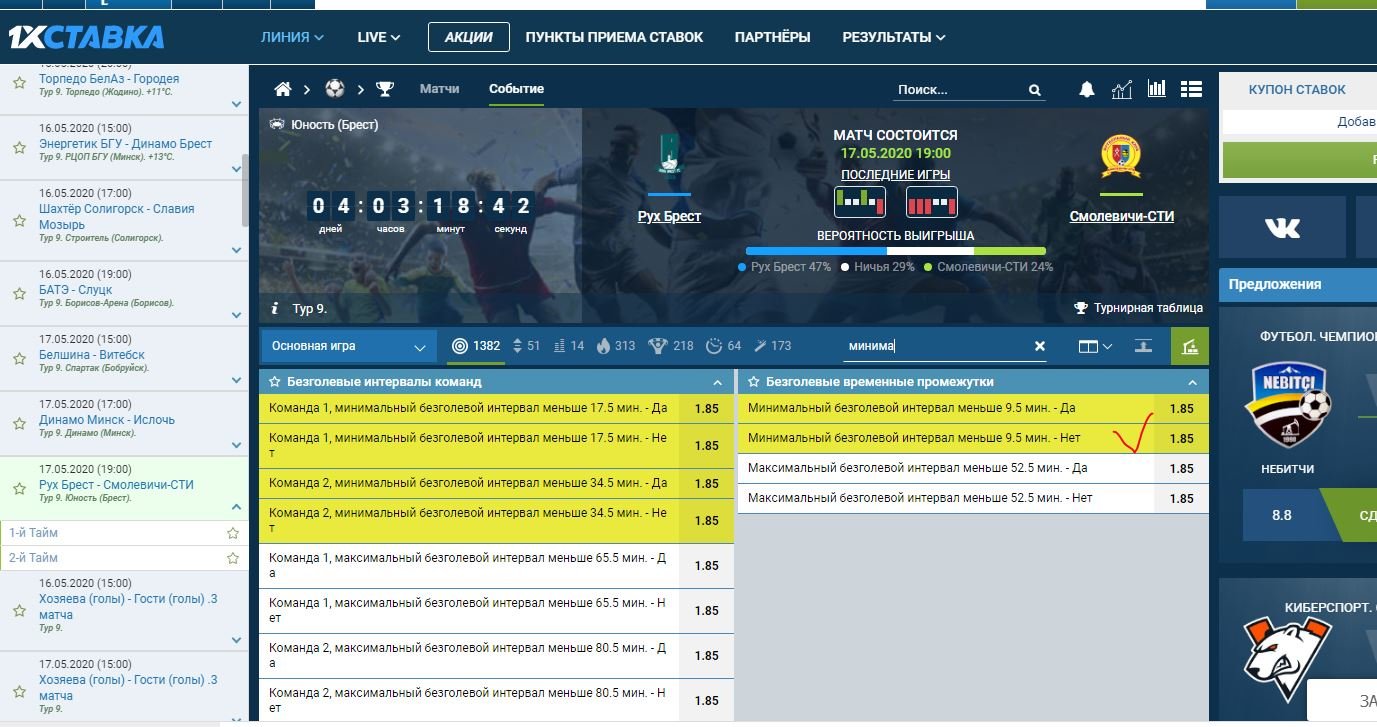Viewport: 1377px width, 727px height.
Task: Open the Турнирная таблица link
Action: tap(1139, 308)
